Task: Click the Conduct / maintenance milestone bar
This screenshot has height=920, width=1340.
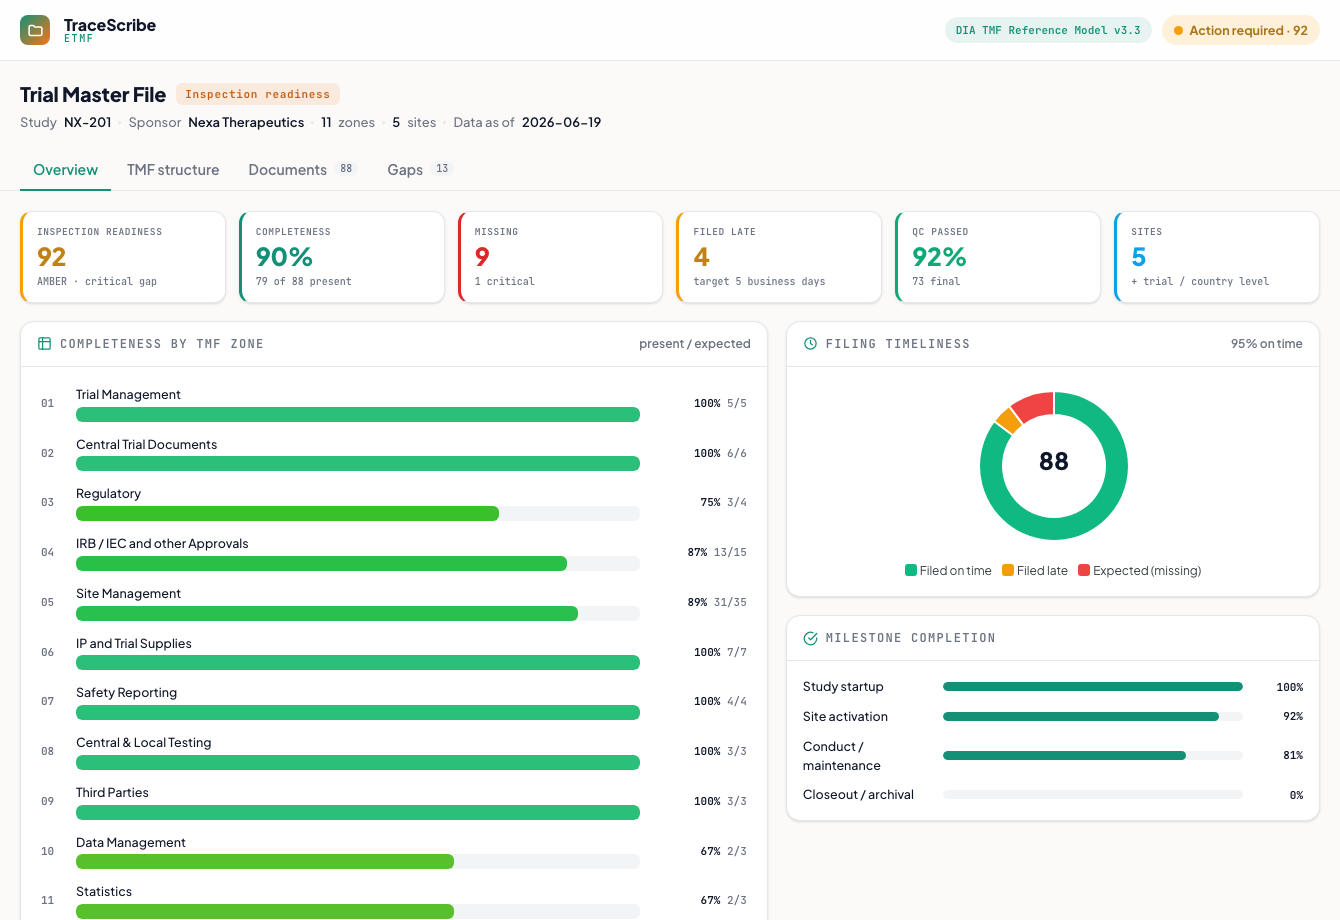Action: [1093, 756]
